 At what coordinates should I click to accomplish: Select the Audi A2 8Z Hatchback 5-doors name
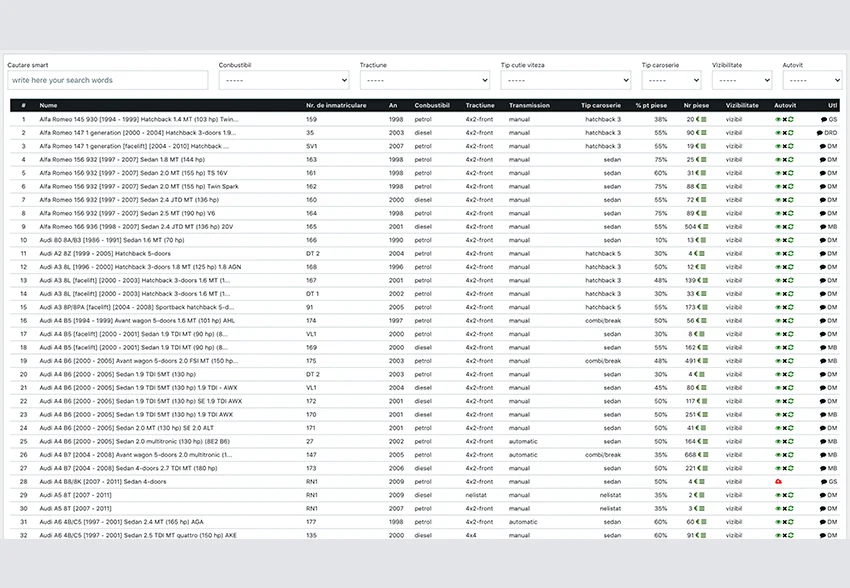(x=105, y=254)
